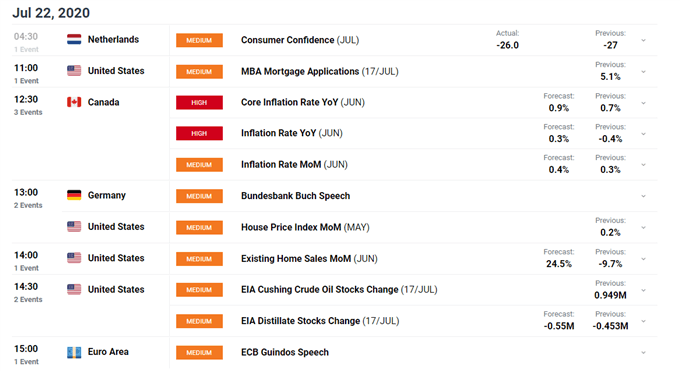Click MEDIUM badge beside Consumer Confidence
The image size is (680, 371).
199,40
